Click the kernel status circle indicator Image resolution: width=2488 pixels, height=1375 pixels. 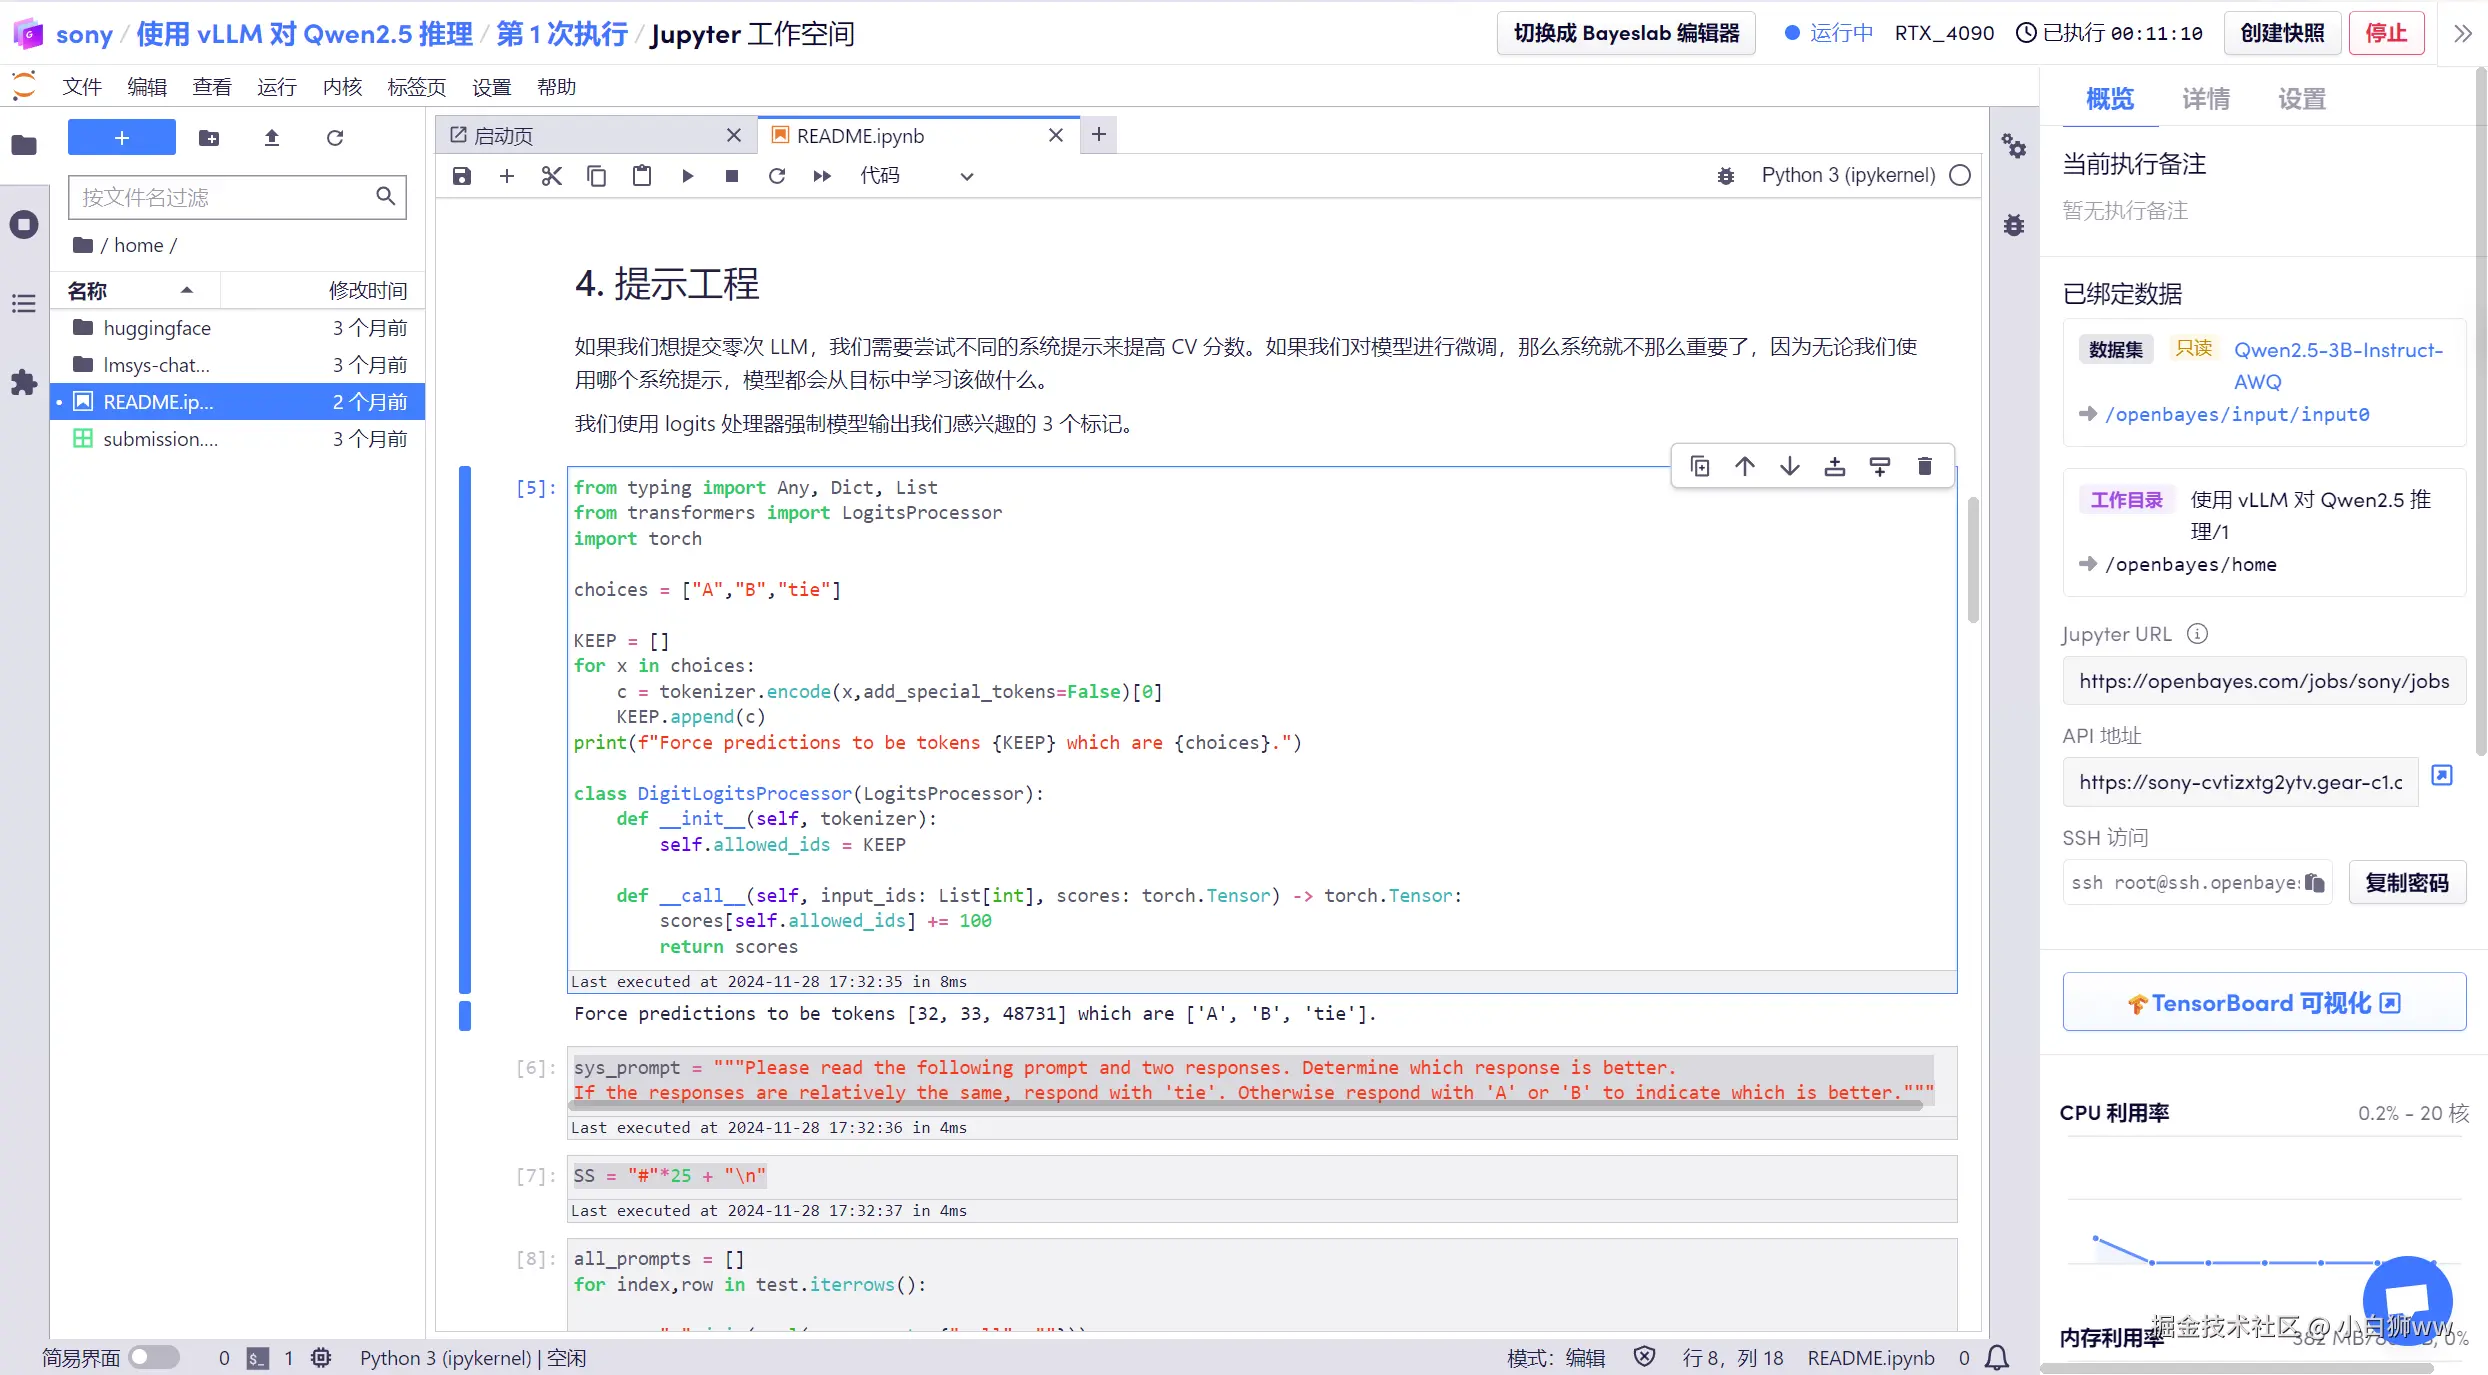click(x=1960, y=176)
